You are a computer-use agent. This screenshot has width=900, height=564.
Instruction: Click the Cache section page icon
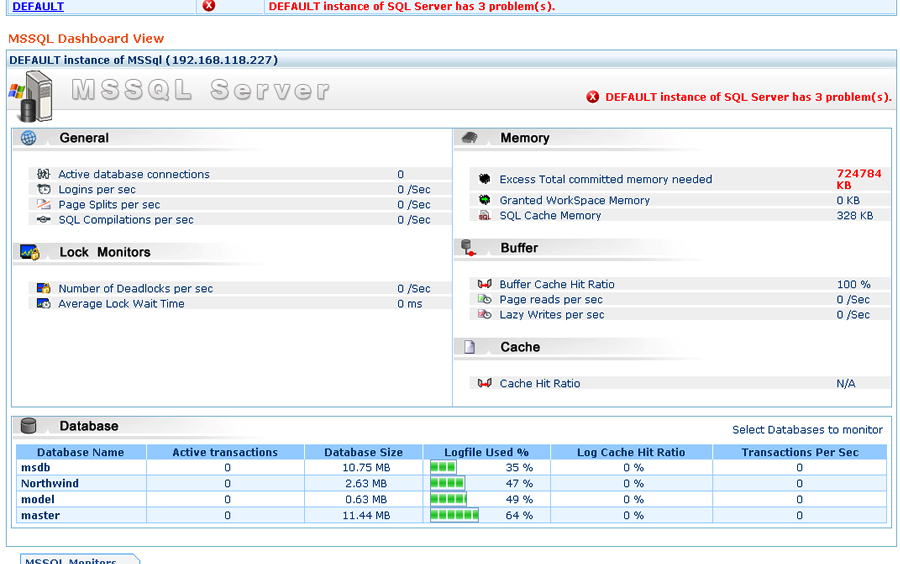(x=470, y=347)
